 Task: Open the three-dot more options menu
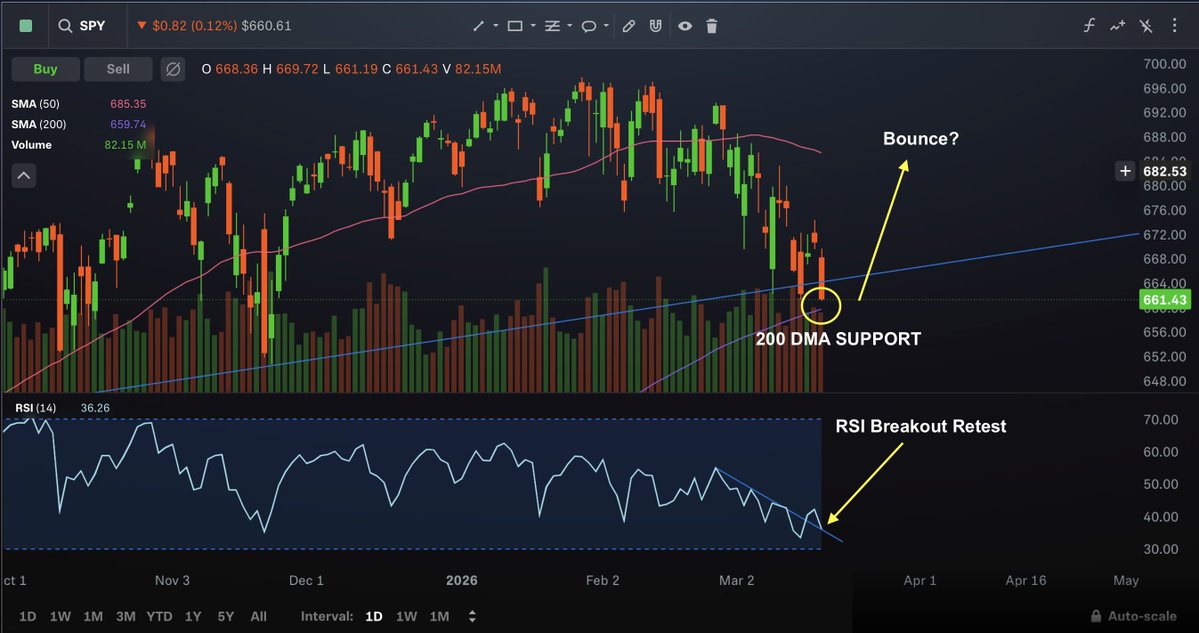[1175, 26]
